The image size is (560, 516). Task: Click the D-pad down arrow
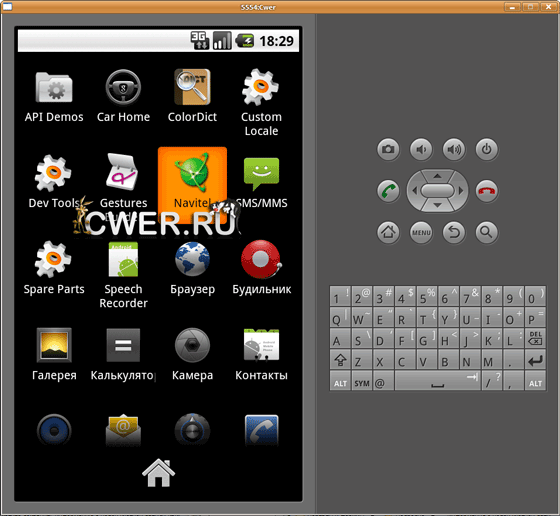(x=438, y=205)
